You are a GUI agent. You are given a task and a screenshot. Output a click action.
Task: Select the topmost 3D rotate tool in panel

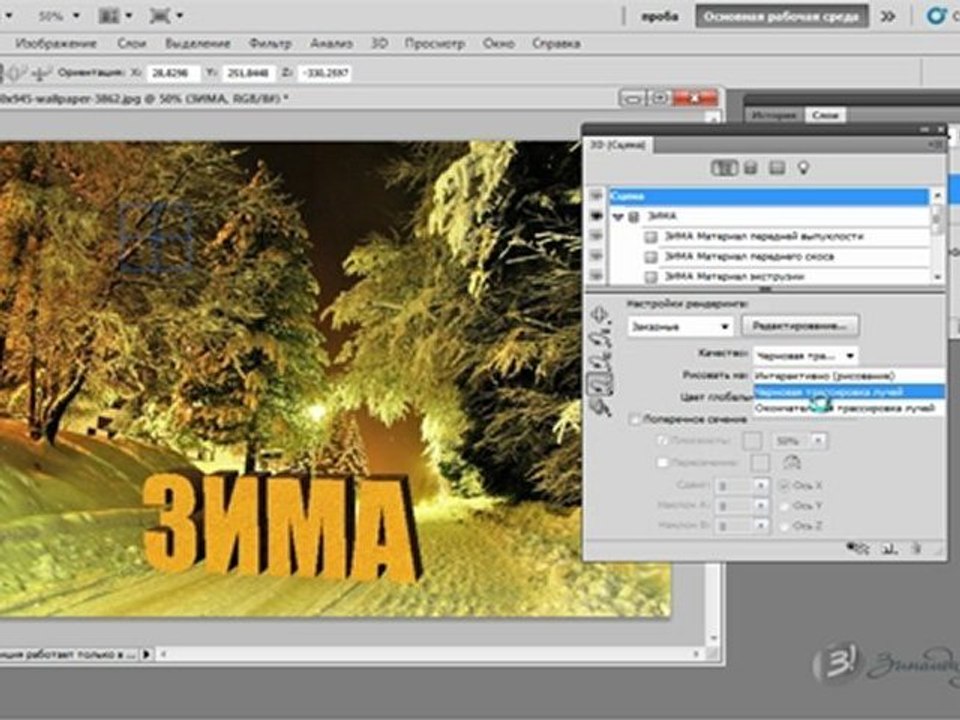[599, 315]
